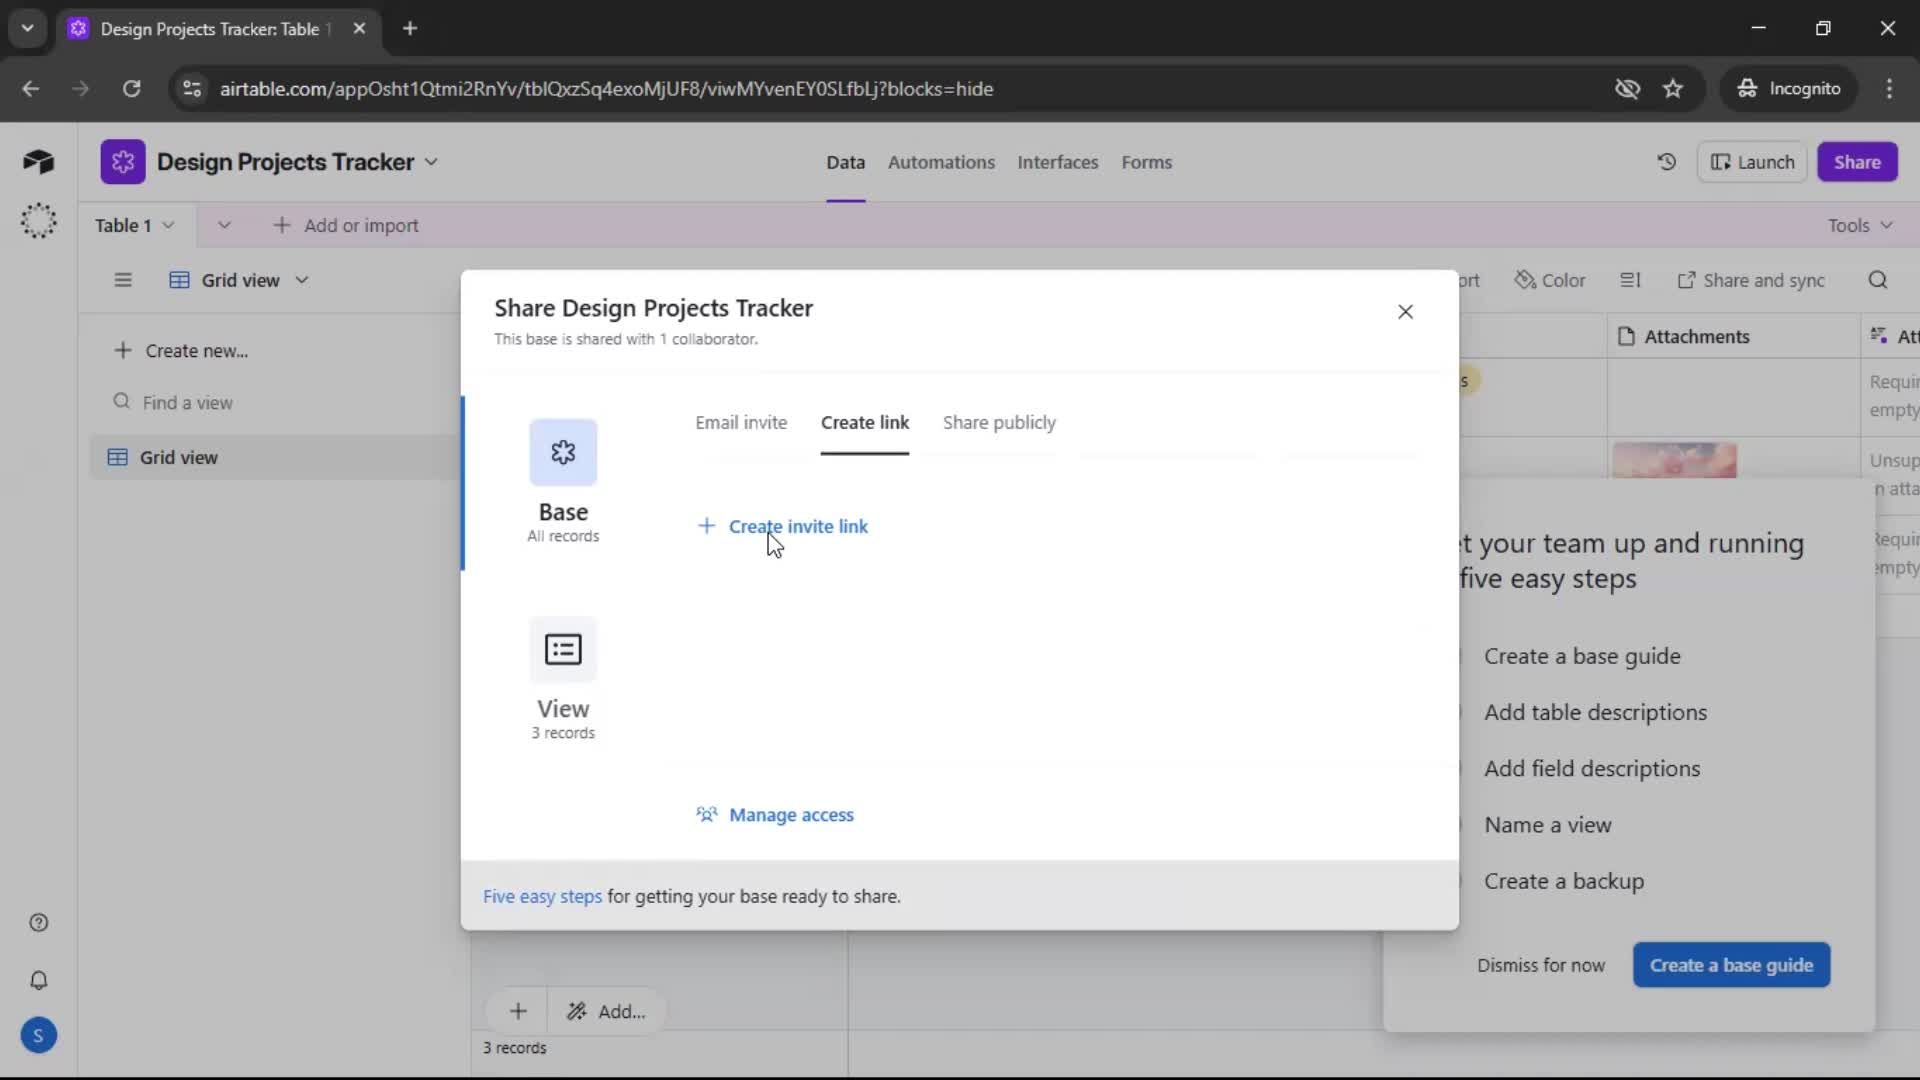The height and width of the screenshot is (1080, 1920).
Task: Open the Five easy steps link
Action: [x=542, y=897]
